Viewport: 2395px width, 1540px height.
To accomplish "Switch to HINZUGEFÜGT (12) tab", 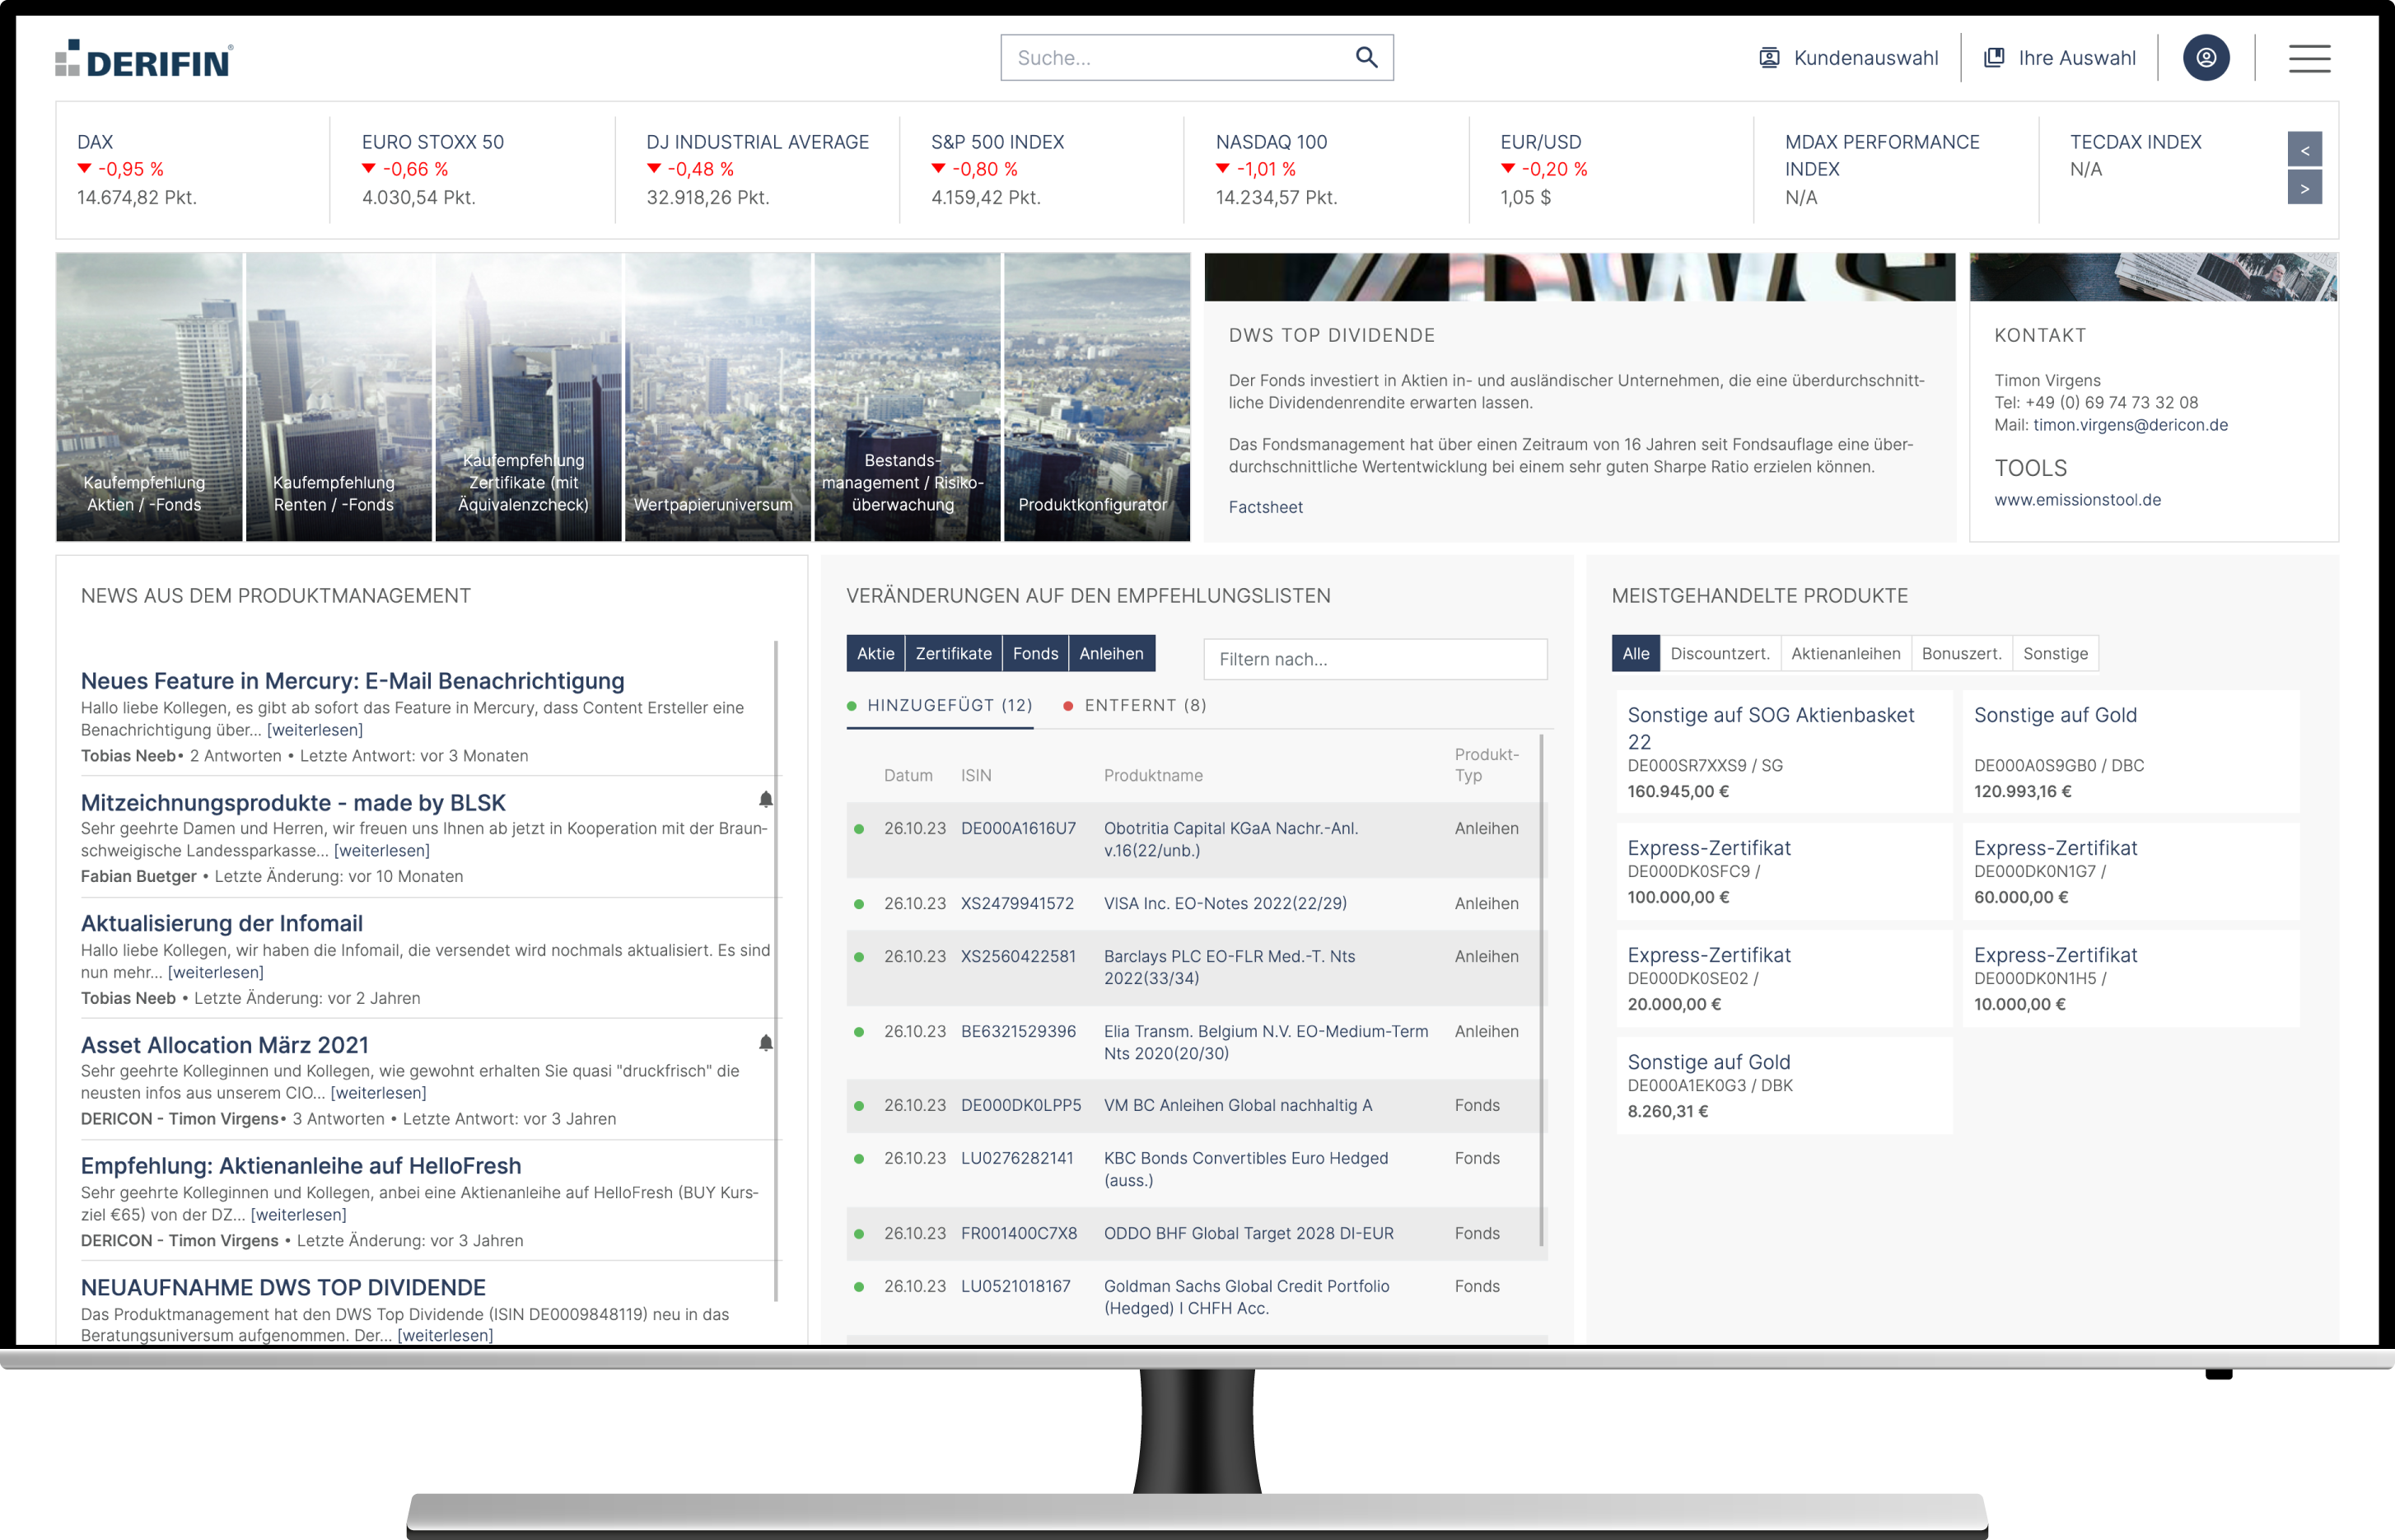I will 940,706.
